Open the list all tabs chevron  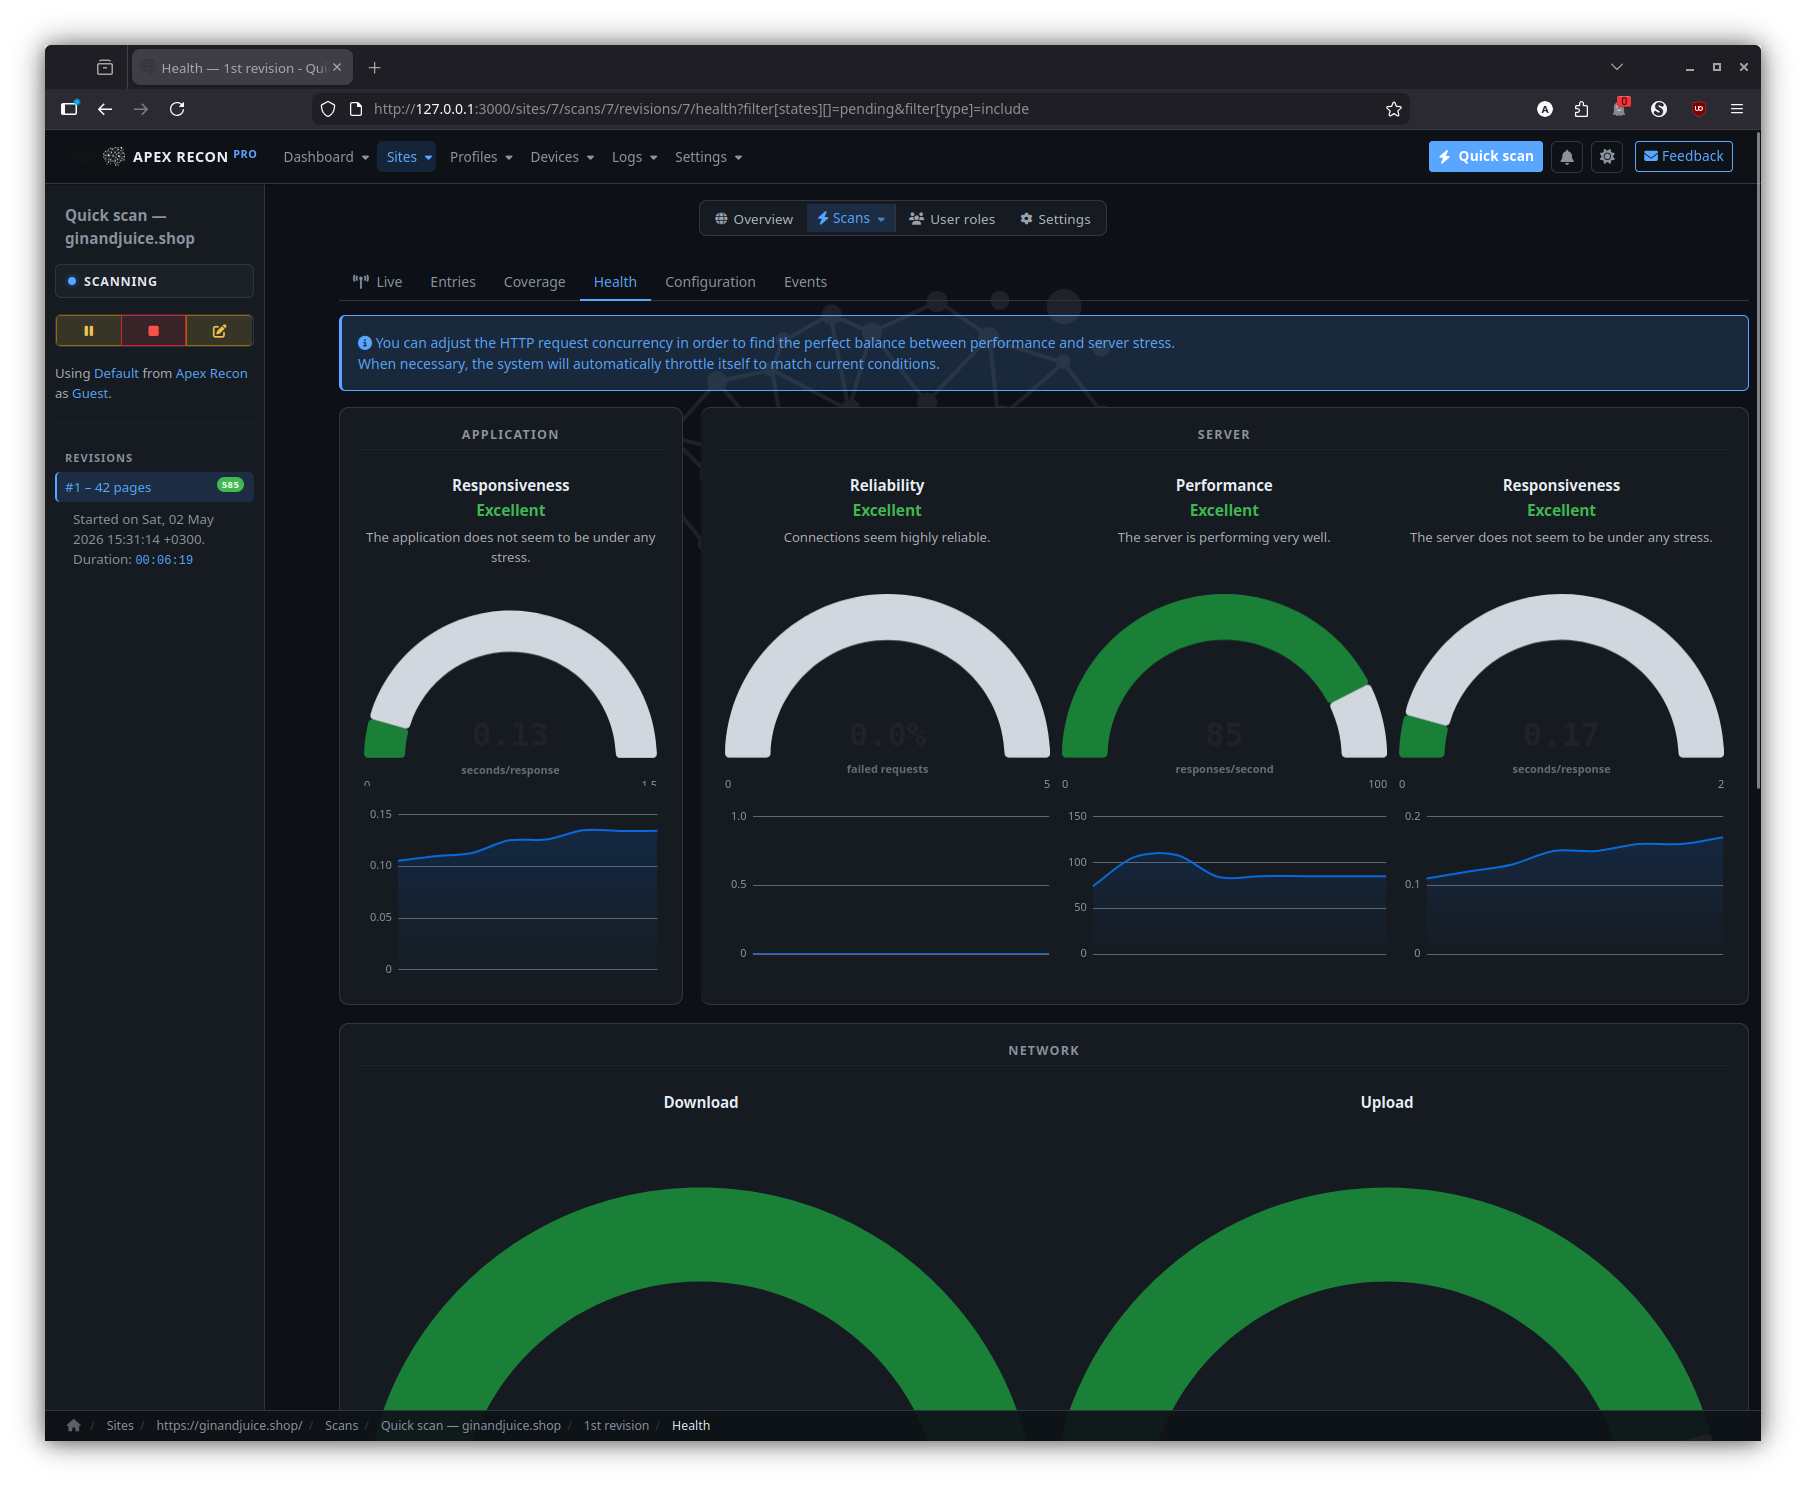coord(1617,67)
